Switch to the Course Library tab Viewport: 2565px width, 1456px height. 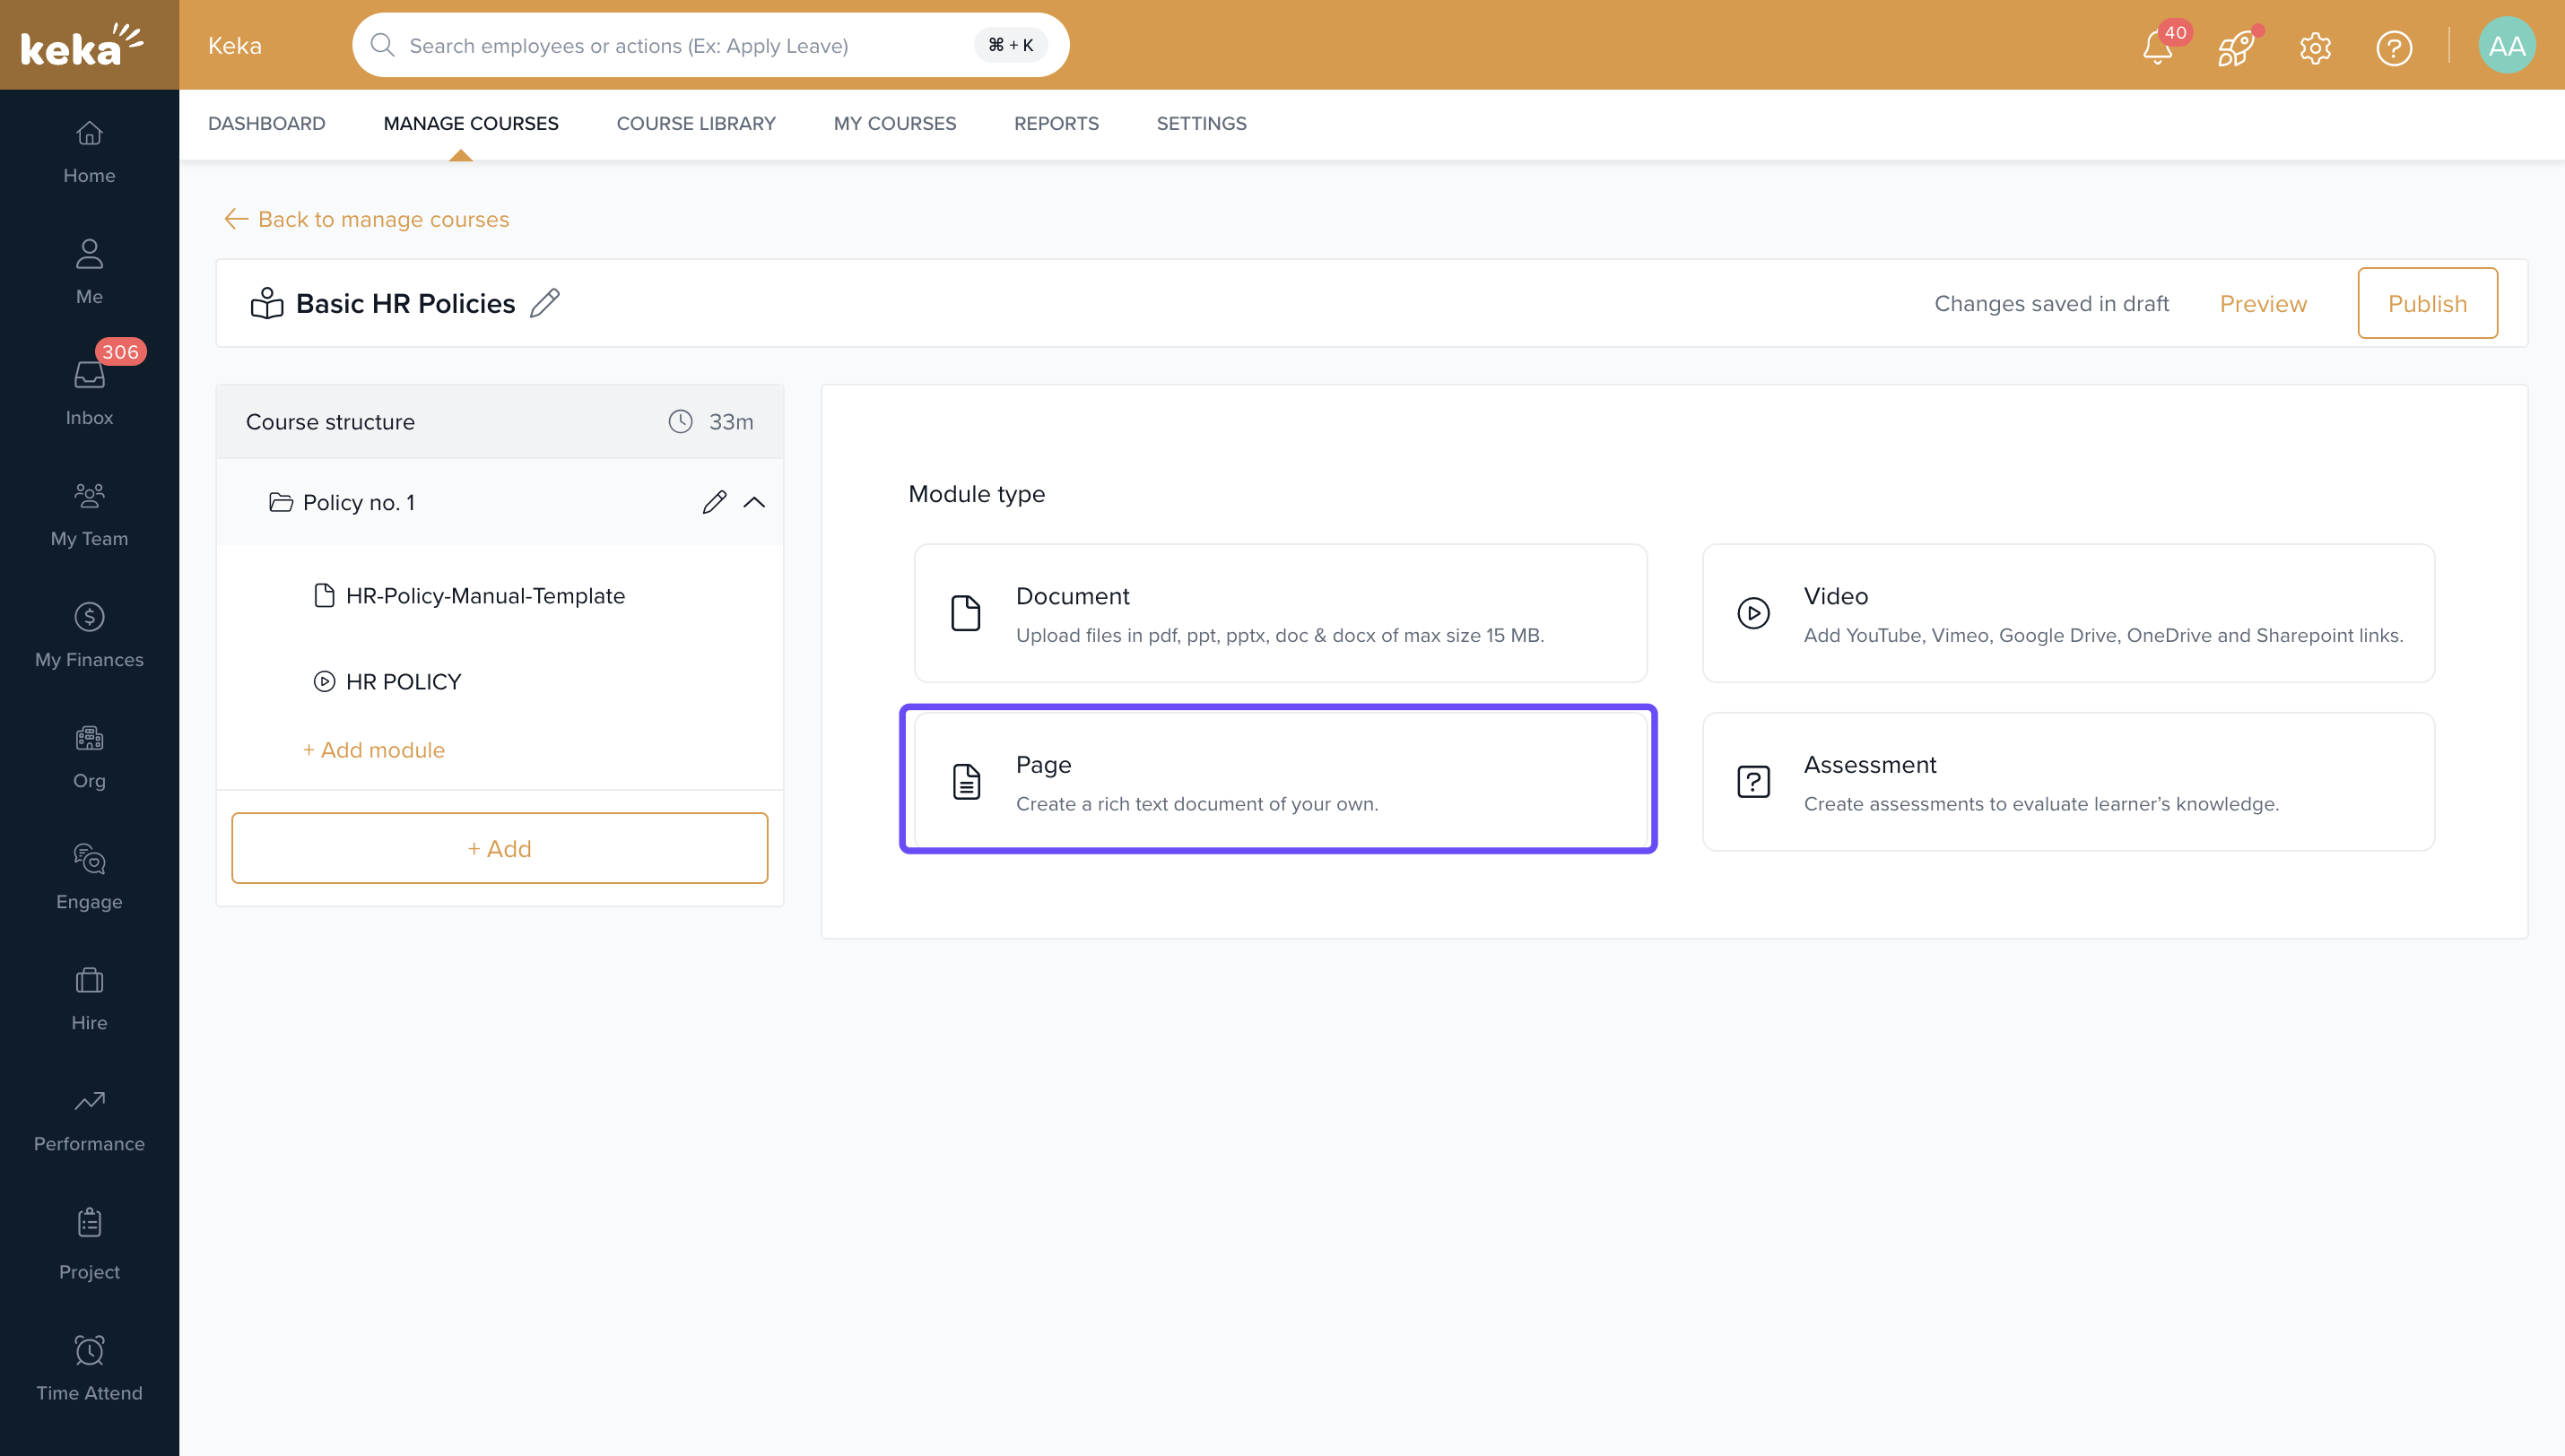(x=695, y=123)
